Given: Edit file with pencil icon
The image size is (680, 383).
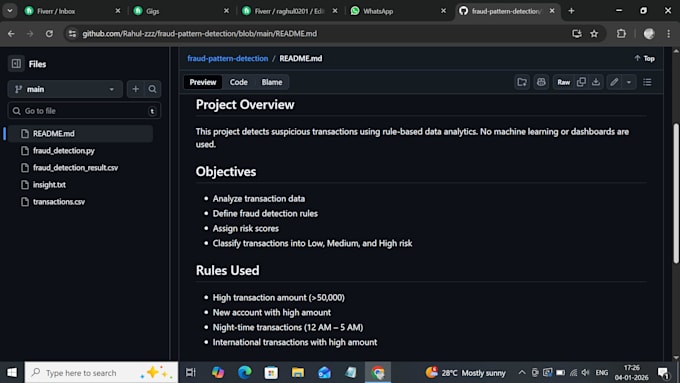Looking at the screenshot, I should (614, 82).
